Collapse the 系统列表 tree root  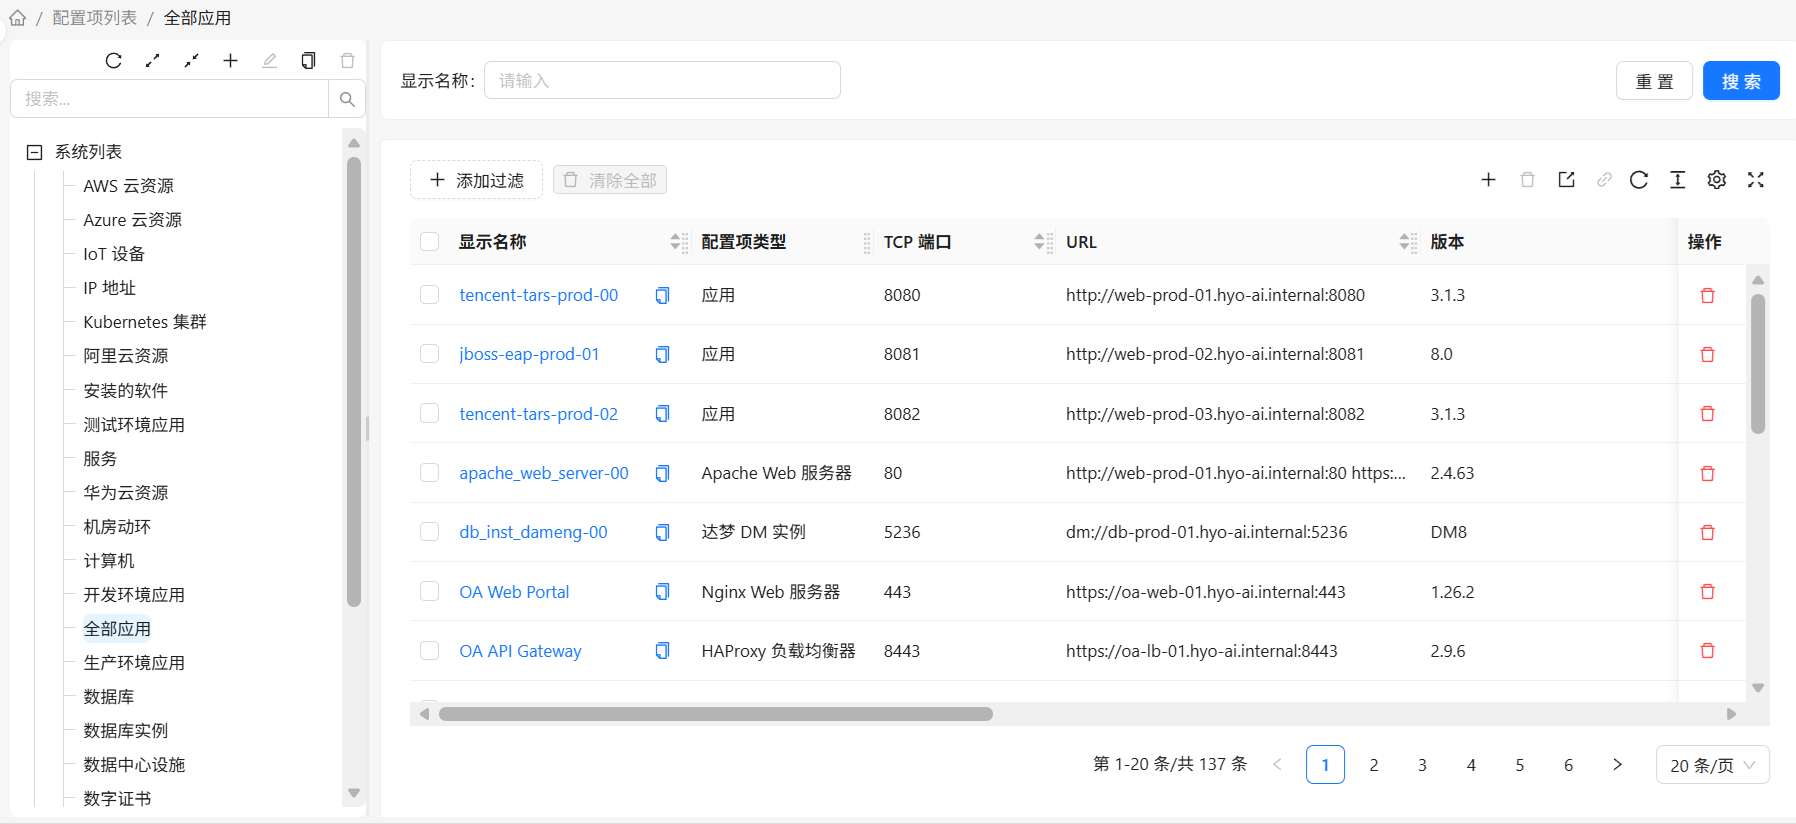coord(34,152)
